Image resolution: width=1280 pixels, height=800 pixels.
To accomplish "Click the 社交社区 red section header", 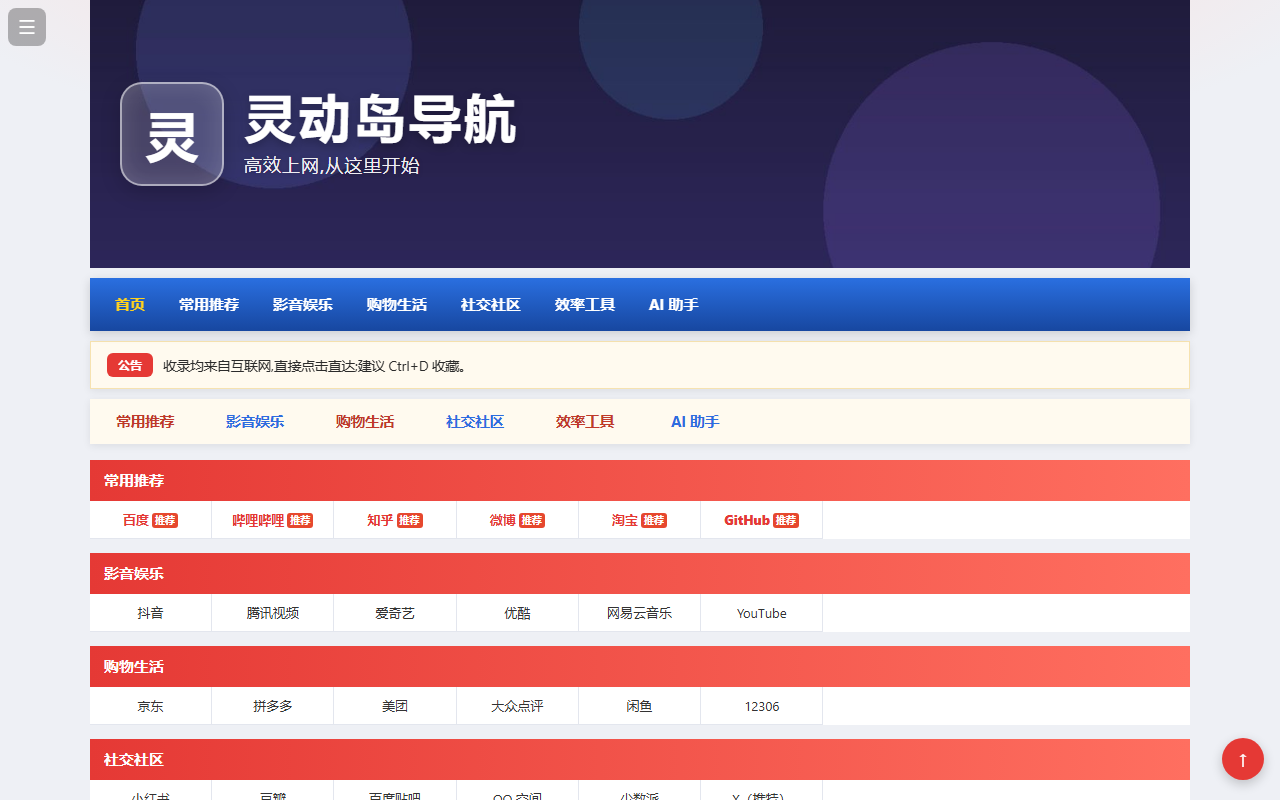I will pyautogui.click(x=640, y=759).
